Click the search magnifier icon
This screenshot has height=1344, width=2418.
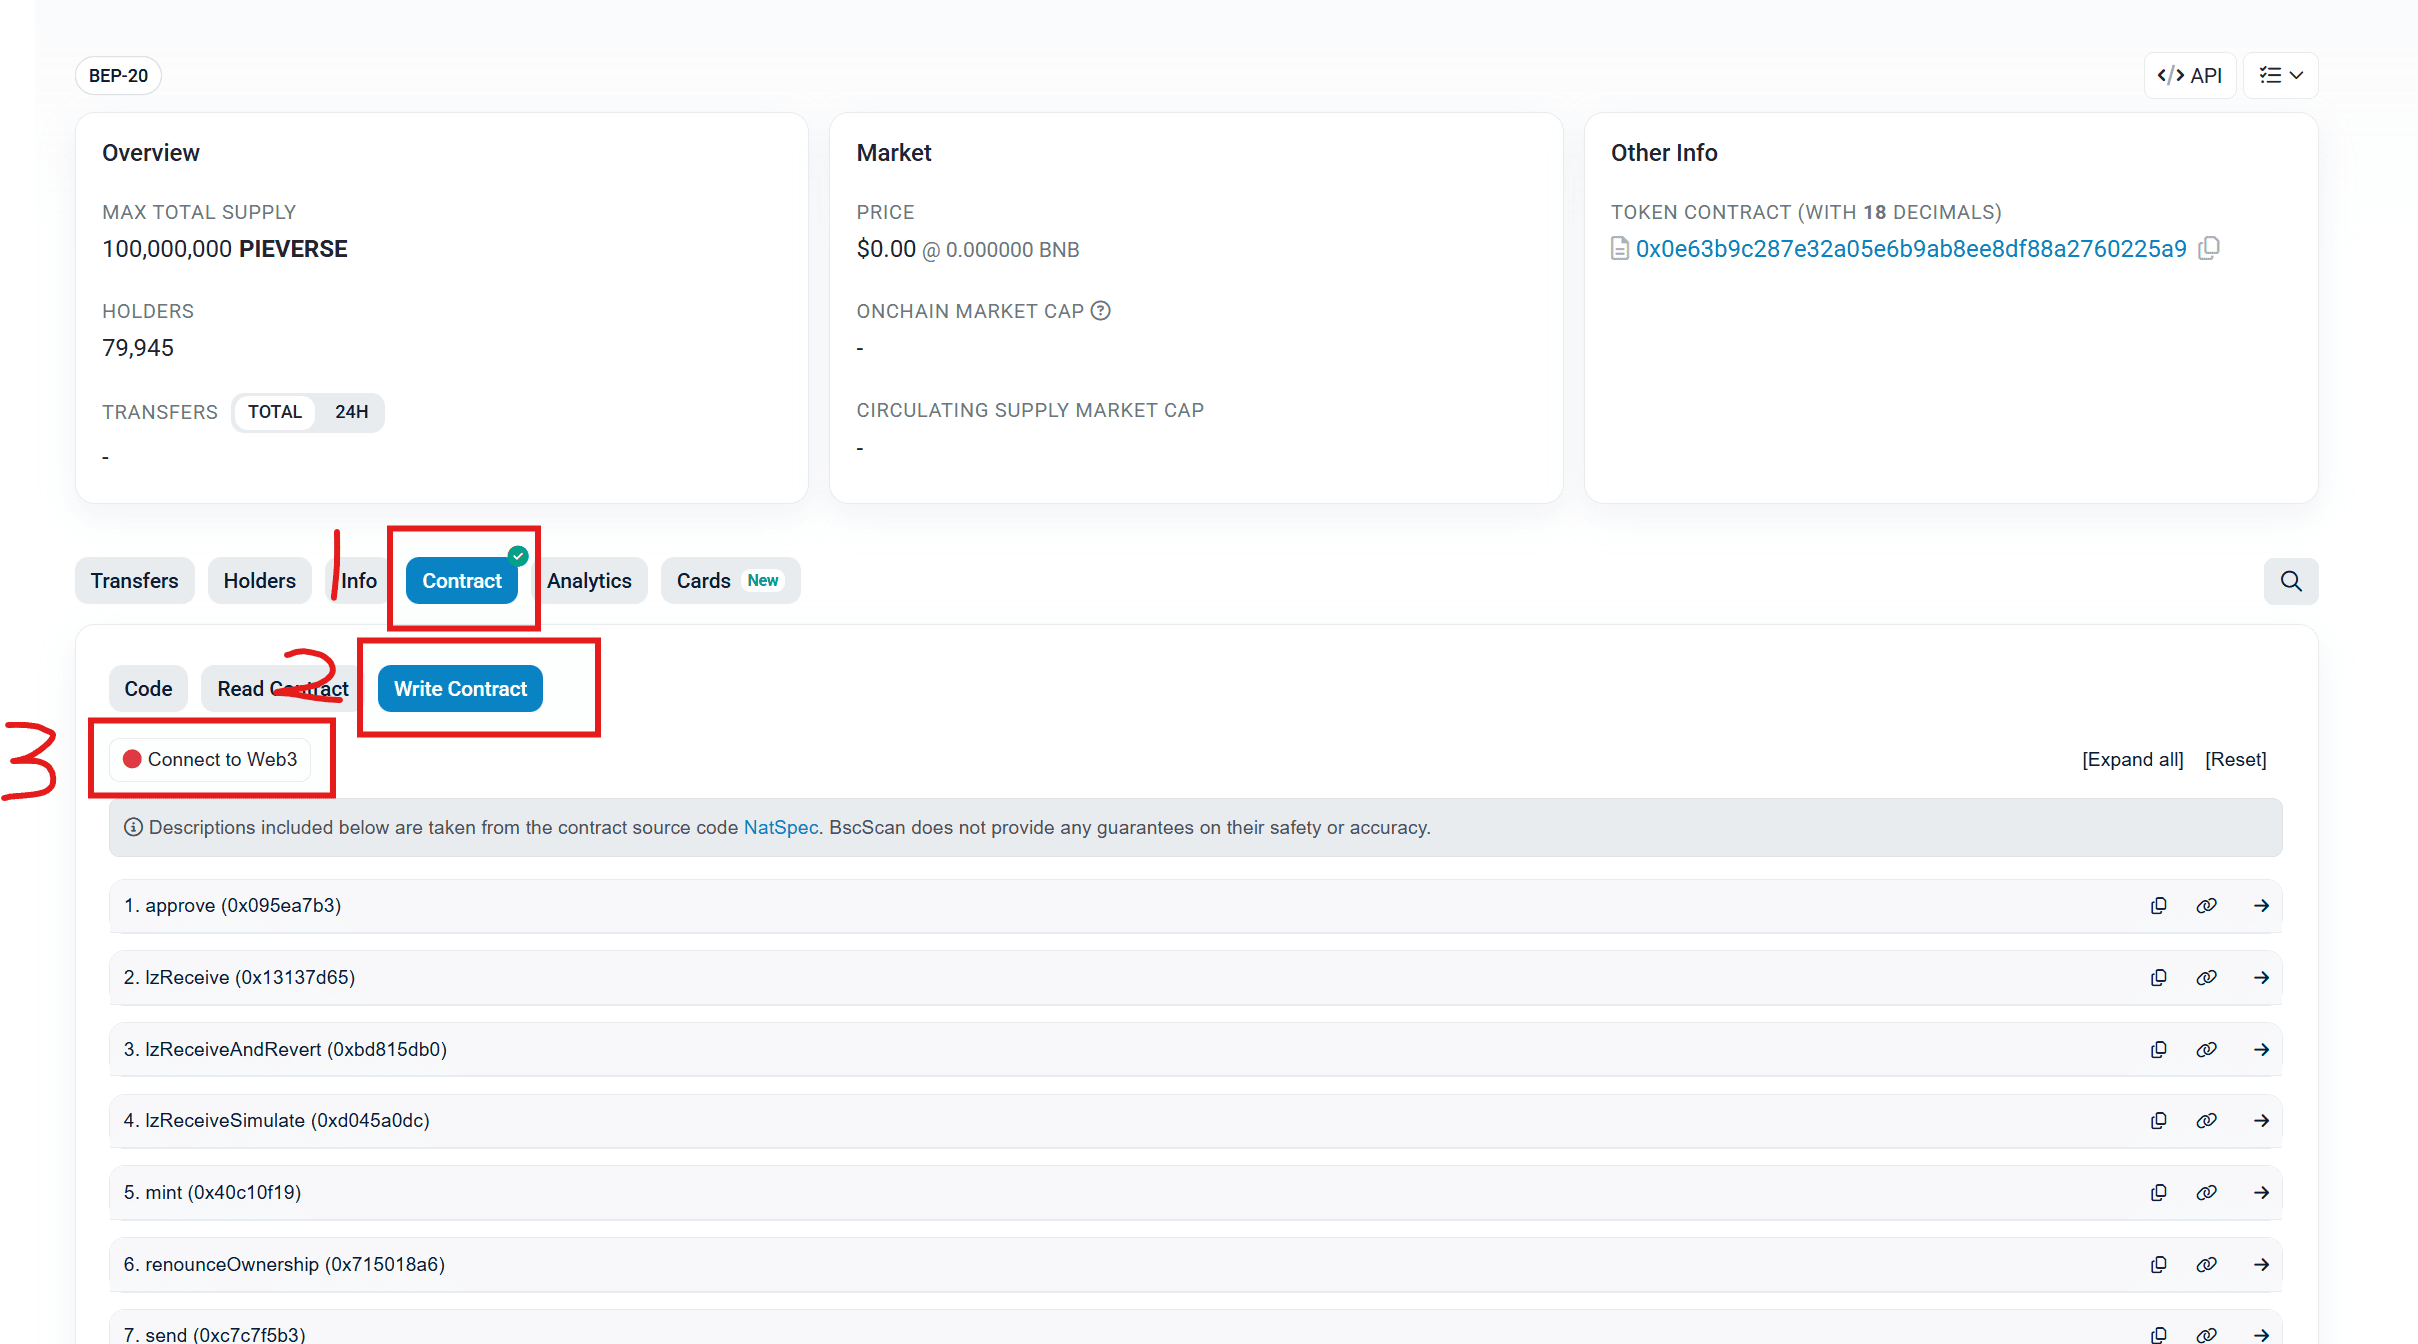(2290, 581)
